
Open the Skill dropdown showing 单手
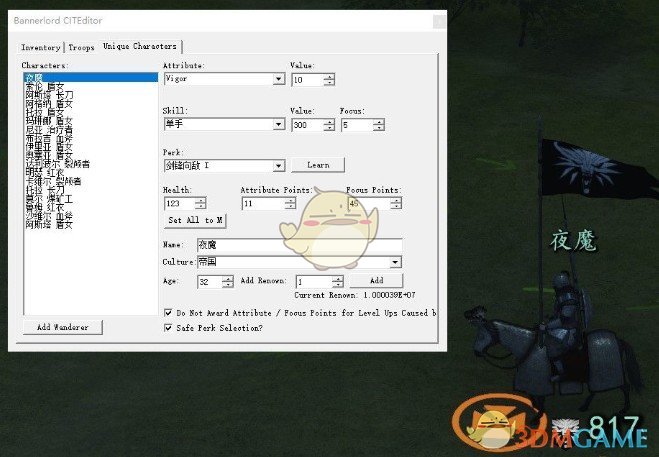click(278, 124)
